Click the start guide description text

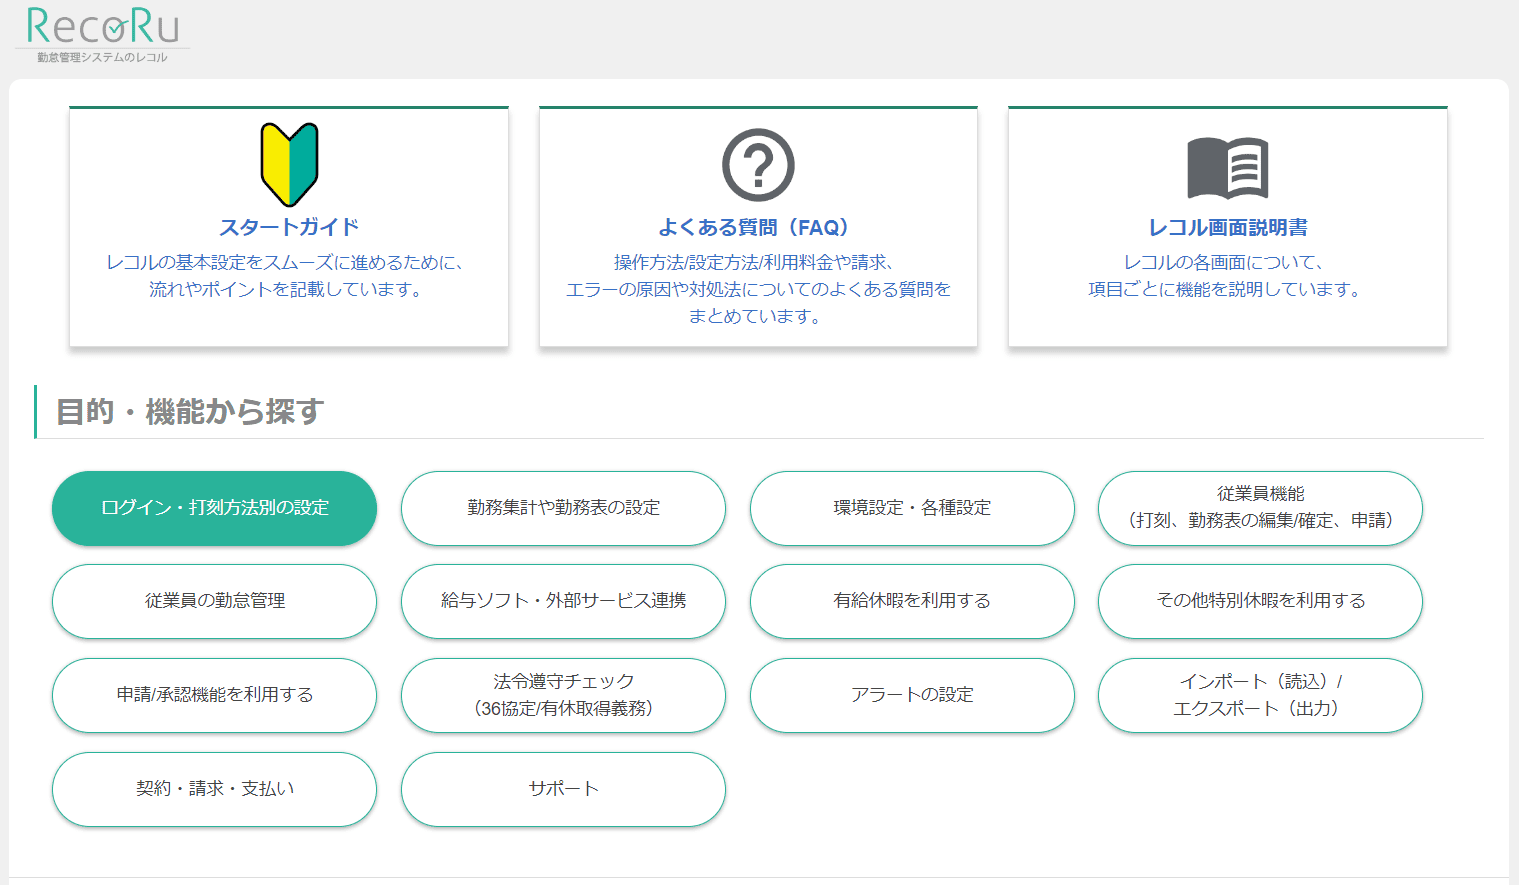(289, 276)
